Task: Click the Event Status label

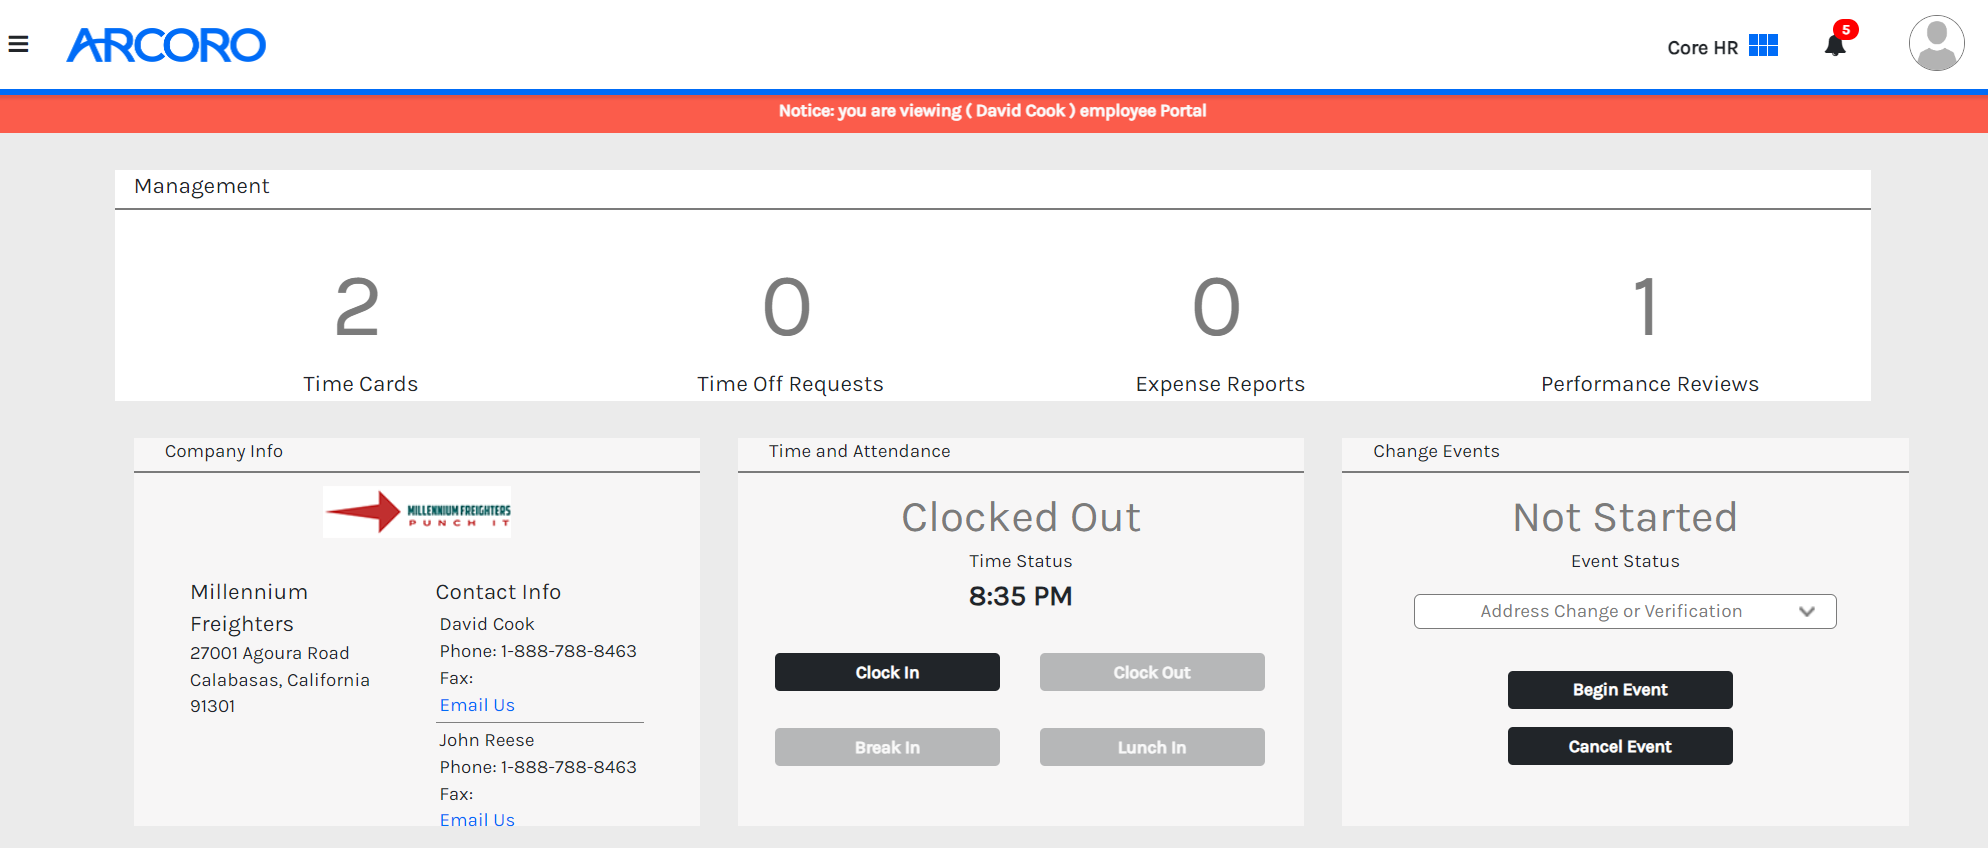Action: coord(1625,561)
